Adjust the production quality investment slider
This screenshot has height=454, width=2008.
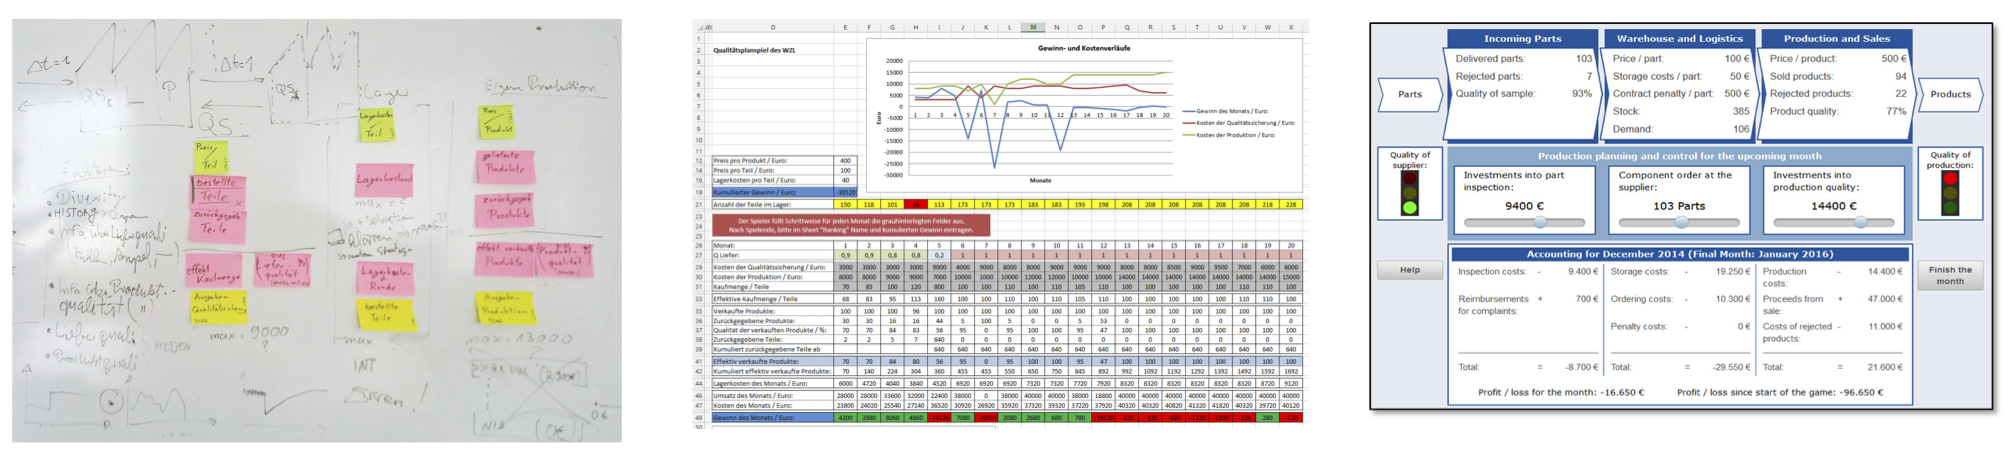click(x=1833, y=222)
